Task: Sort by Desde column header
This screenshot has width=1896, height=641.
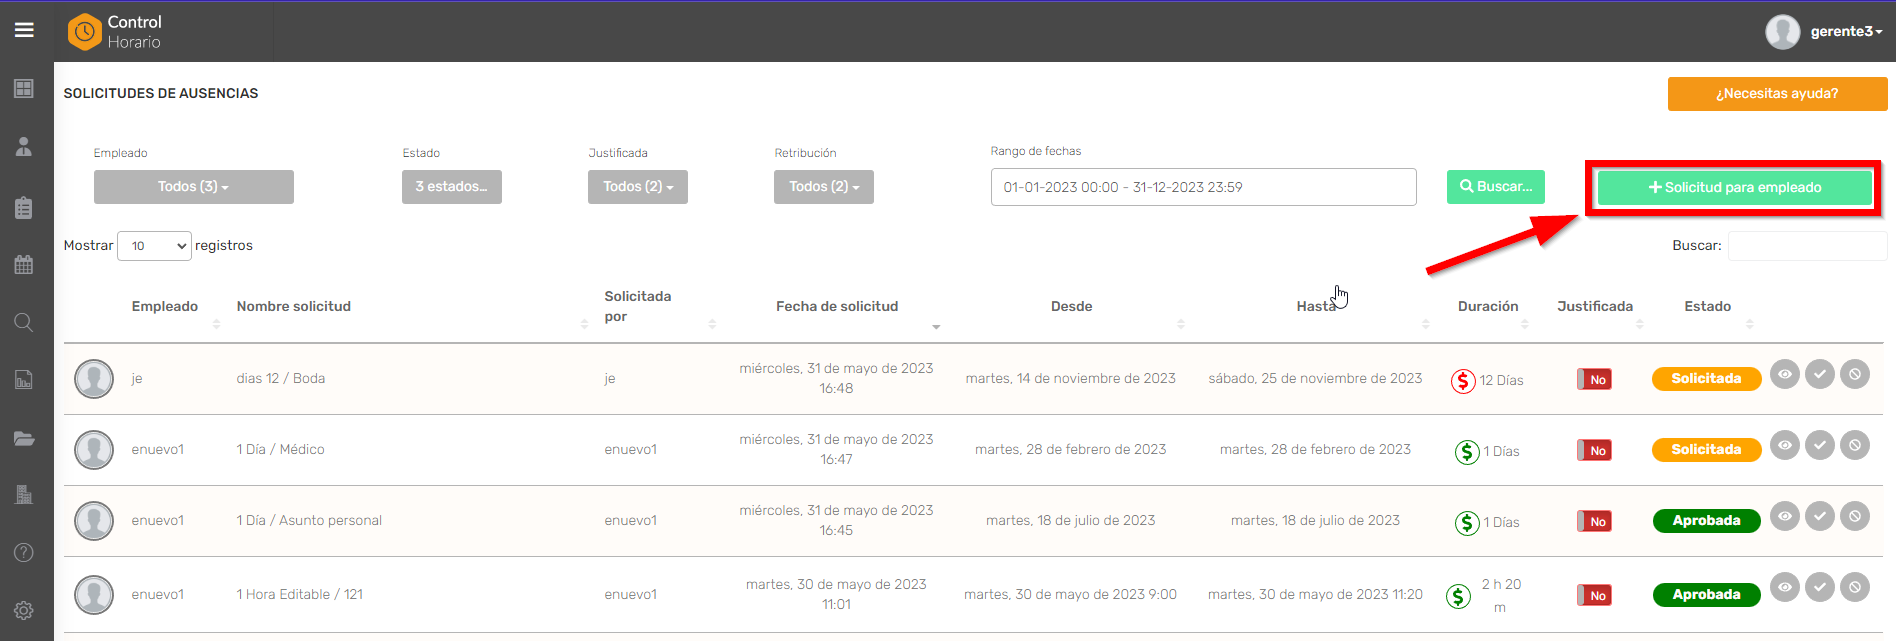Action: (1071, 306)
